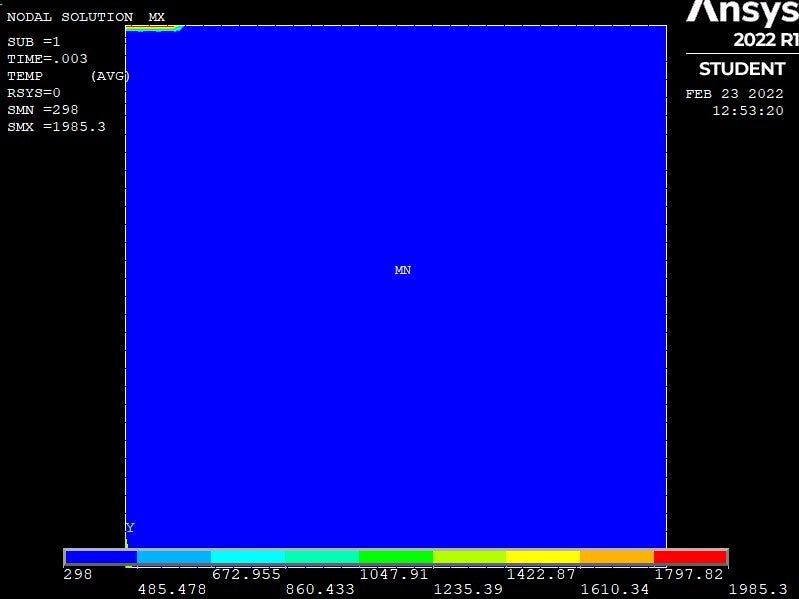Click the legend value 1422.87
Screen dimensions: 799x599
click(x=541, y=574)
